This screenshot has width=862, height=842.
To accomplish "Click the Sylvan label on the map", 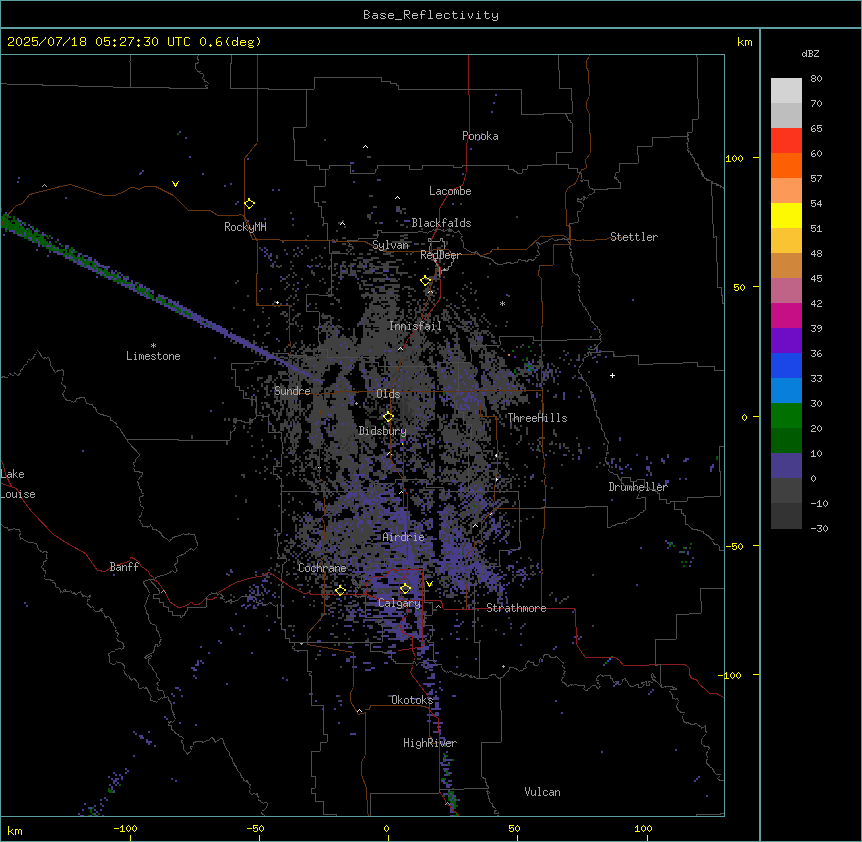I will [x=390, y=245].
